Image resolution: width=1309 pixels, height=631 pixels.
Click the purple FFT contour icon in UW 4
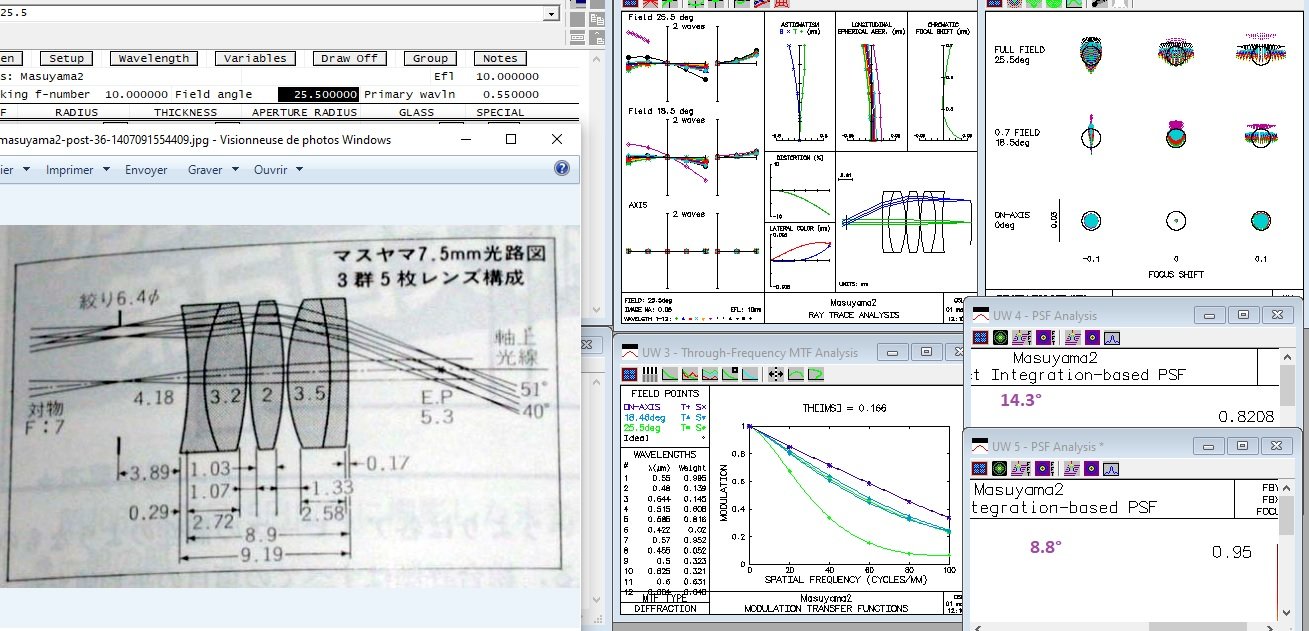point(1046,337)
